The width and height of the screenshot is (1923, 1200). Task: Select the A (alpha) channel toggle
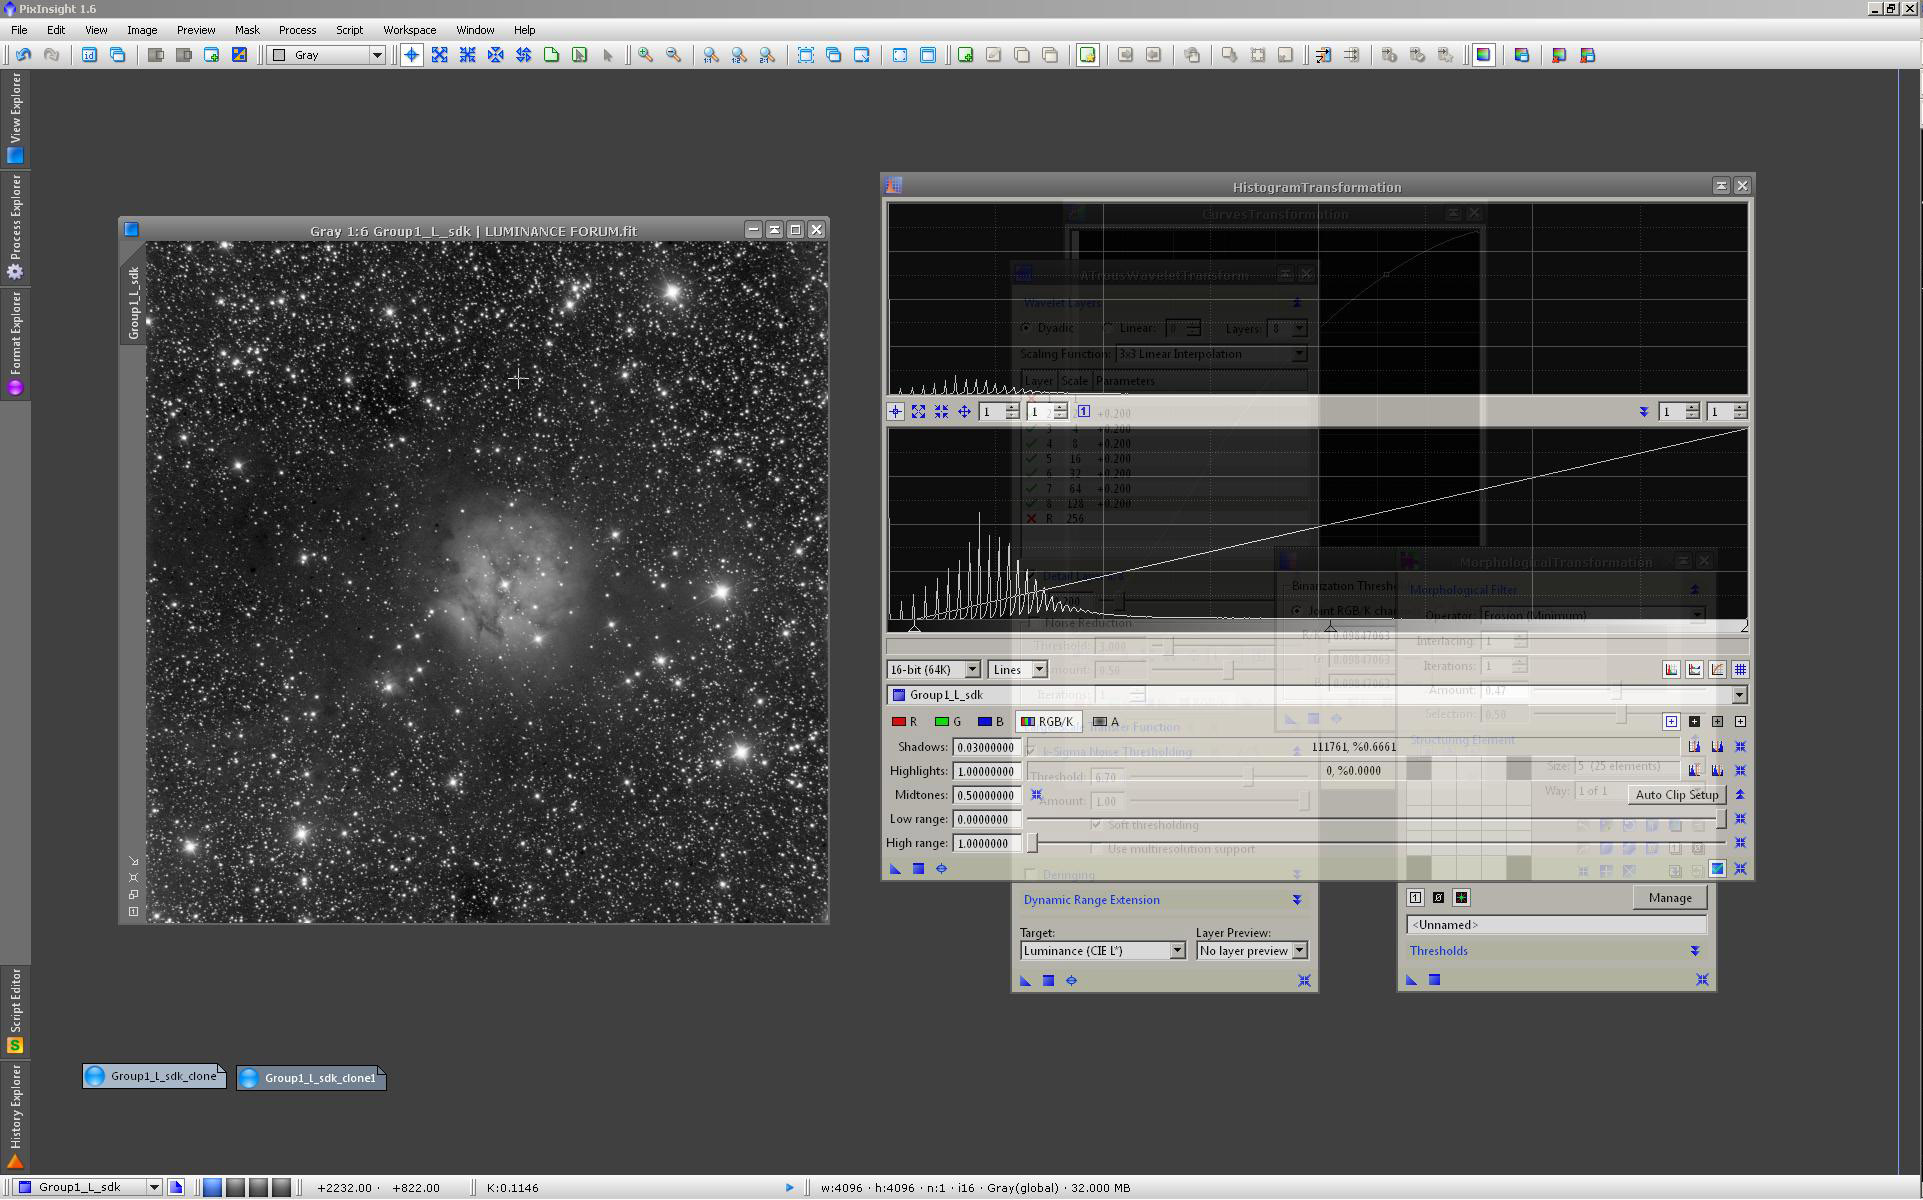click(x=1106, y=722)
